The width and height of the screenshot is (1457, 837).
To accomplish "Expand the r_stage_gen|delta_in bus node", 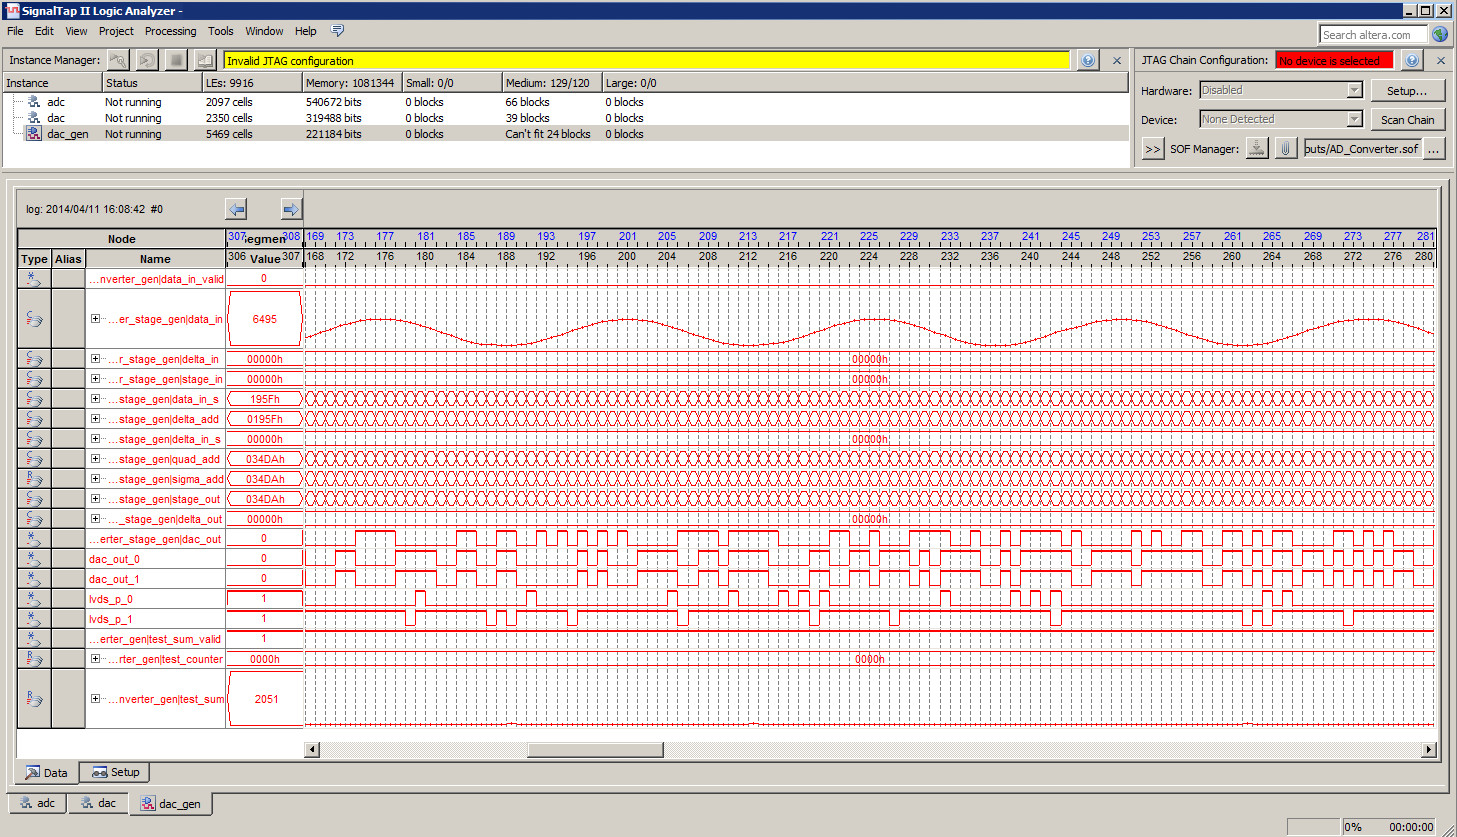I will [x=95, y=359].
